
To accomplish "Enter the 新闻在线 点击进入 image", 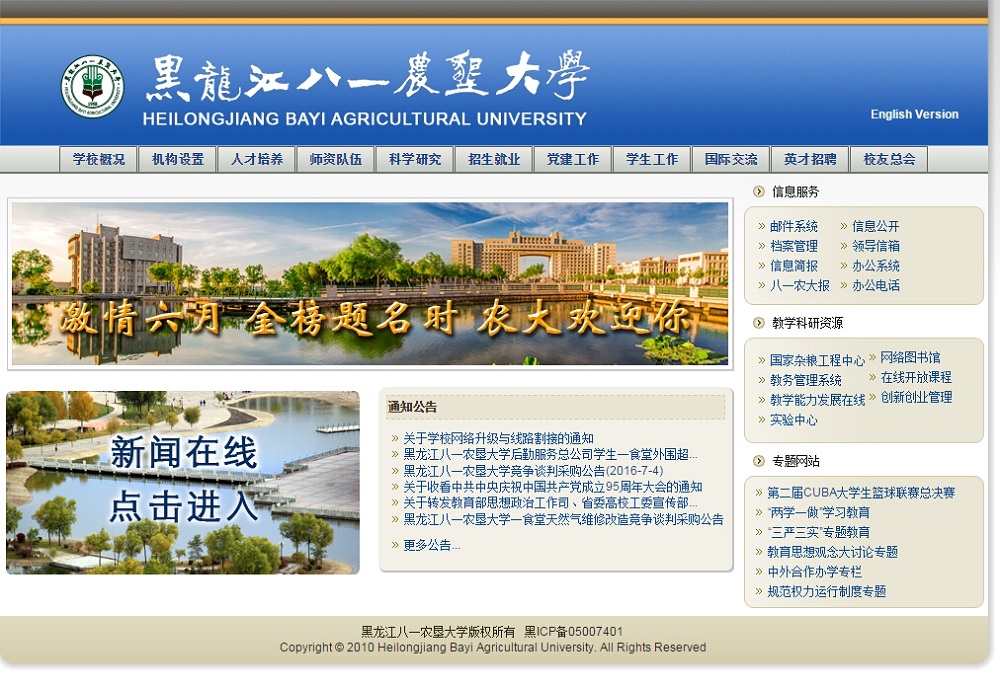I will click(x=183, y=483).
